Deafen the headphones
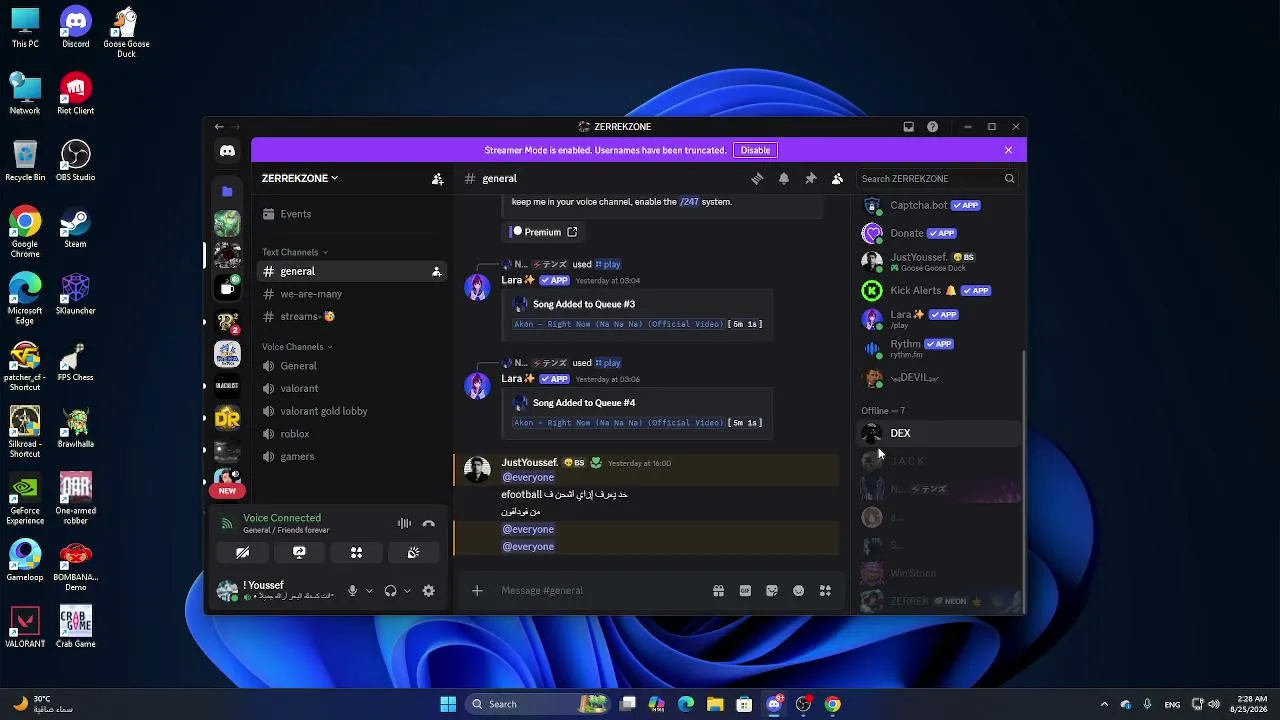Image resolution: width=1280 pixels, height=720 pixels. 390,591
